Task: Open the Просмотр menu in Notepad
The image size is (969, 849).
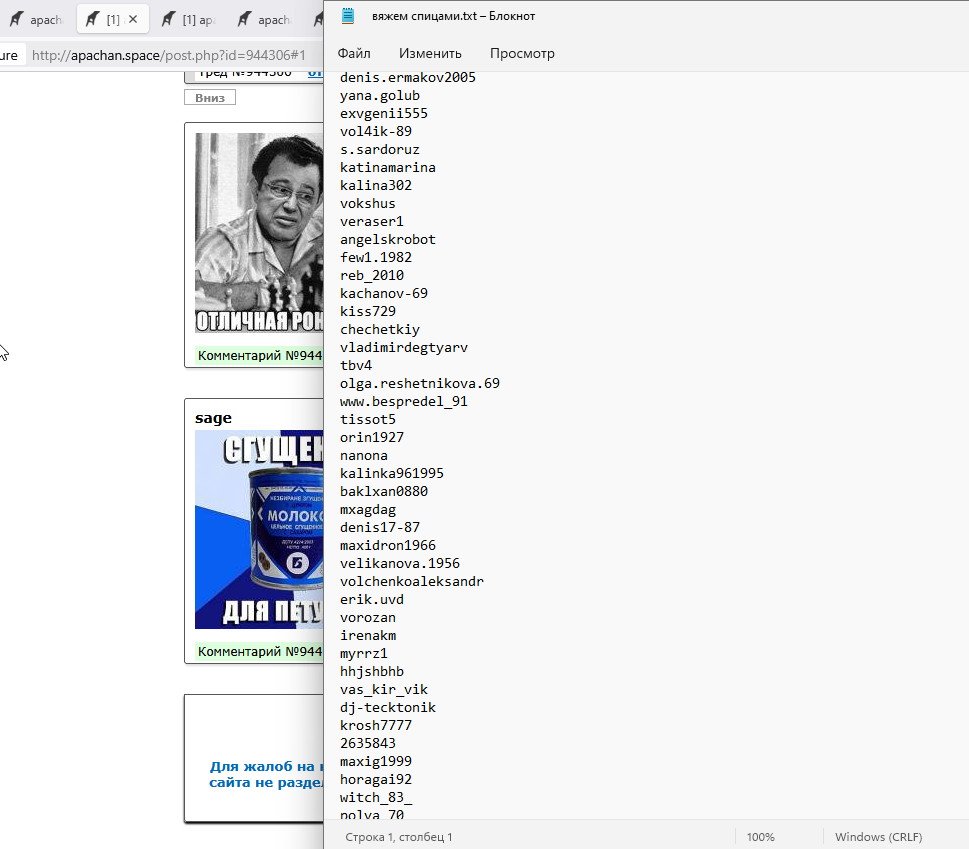Action: click(522, 54)
